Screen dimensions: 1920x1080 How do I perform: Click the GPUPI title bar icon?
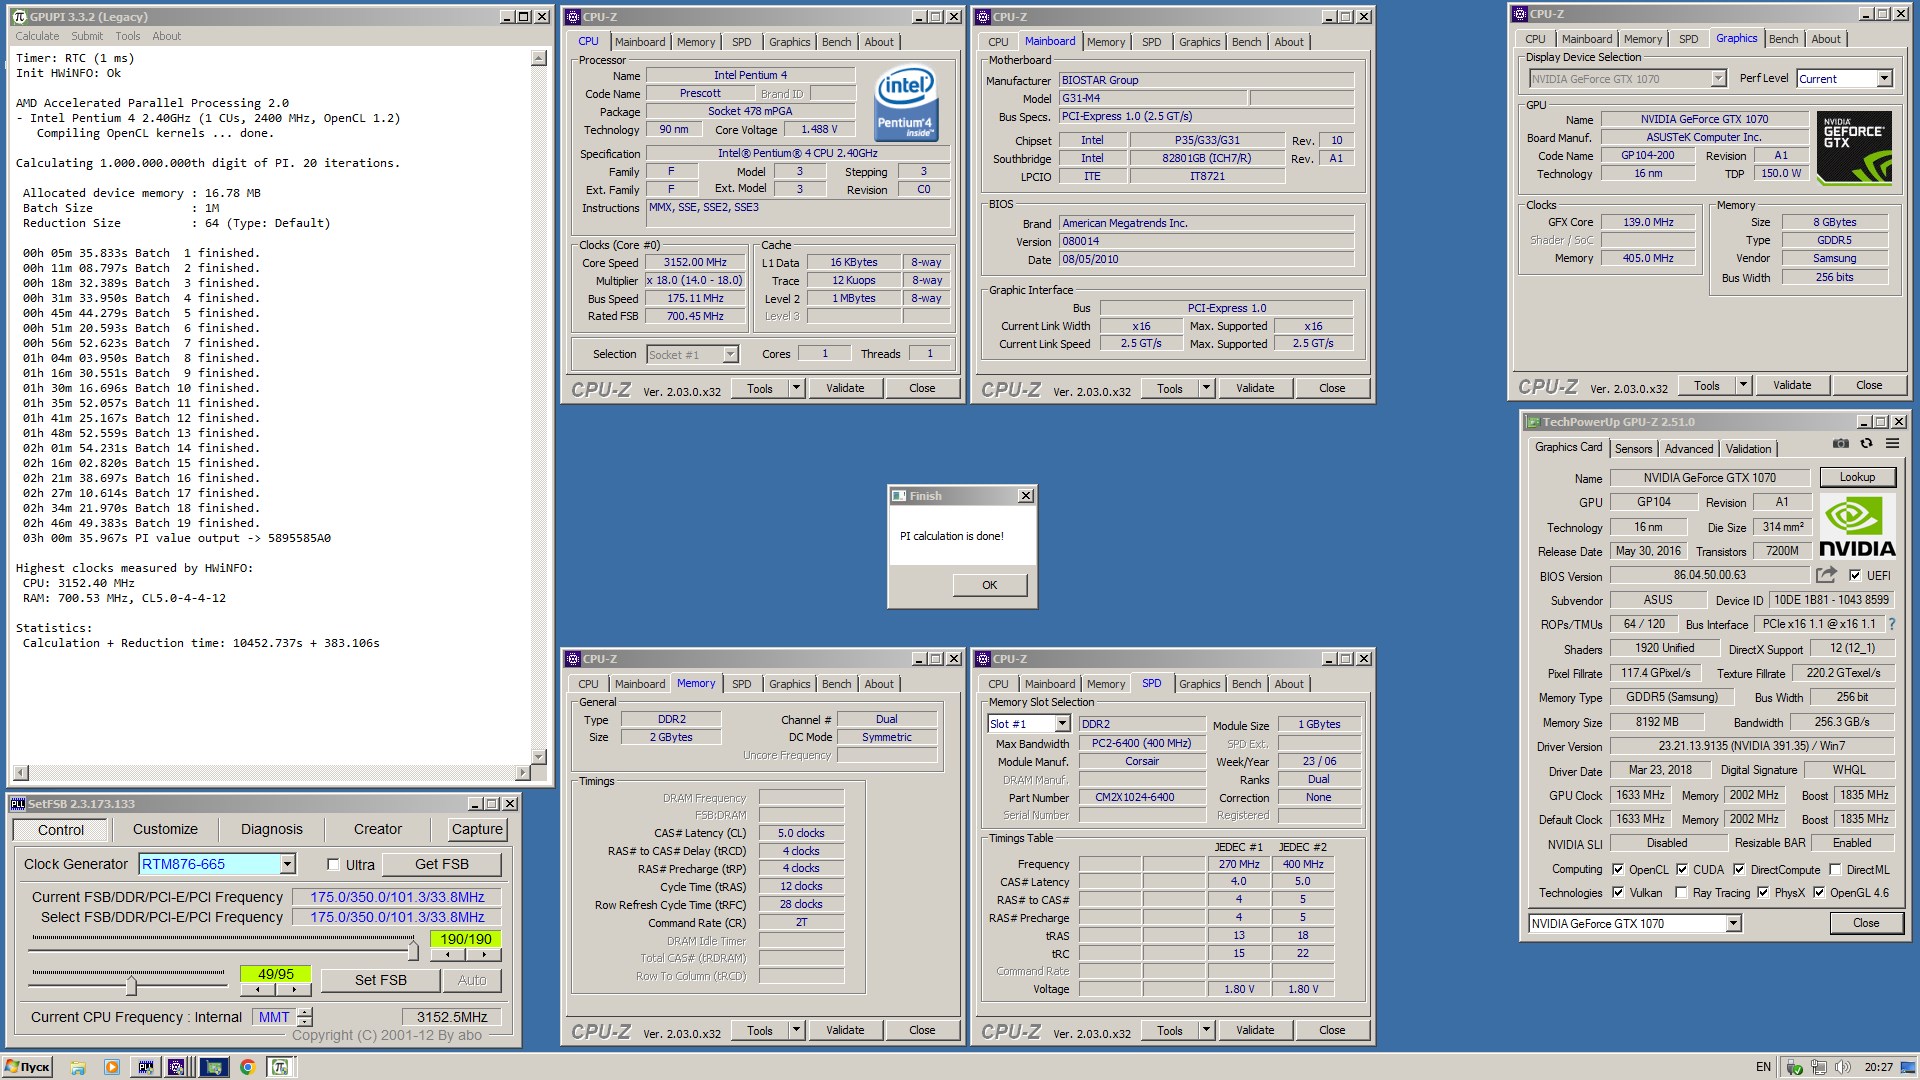19,17
